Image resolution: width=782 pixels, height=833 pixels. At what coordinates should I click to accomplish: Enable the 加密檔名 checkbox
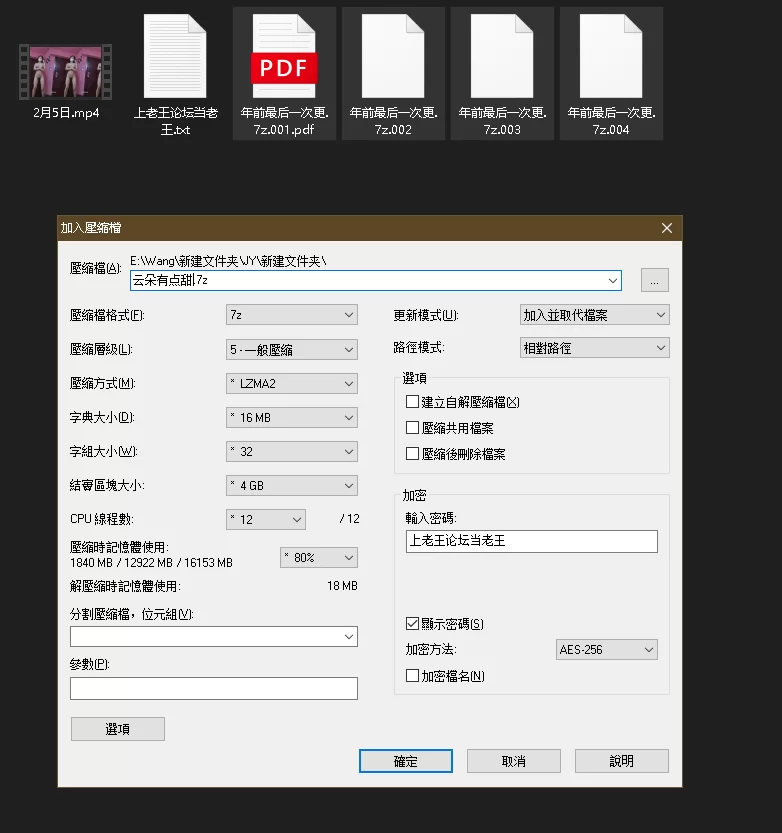[413, 676]
